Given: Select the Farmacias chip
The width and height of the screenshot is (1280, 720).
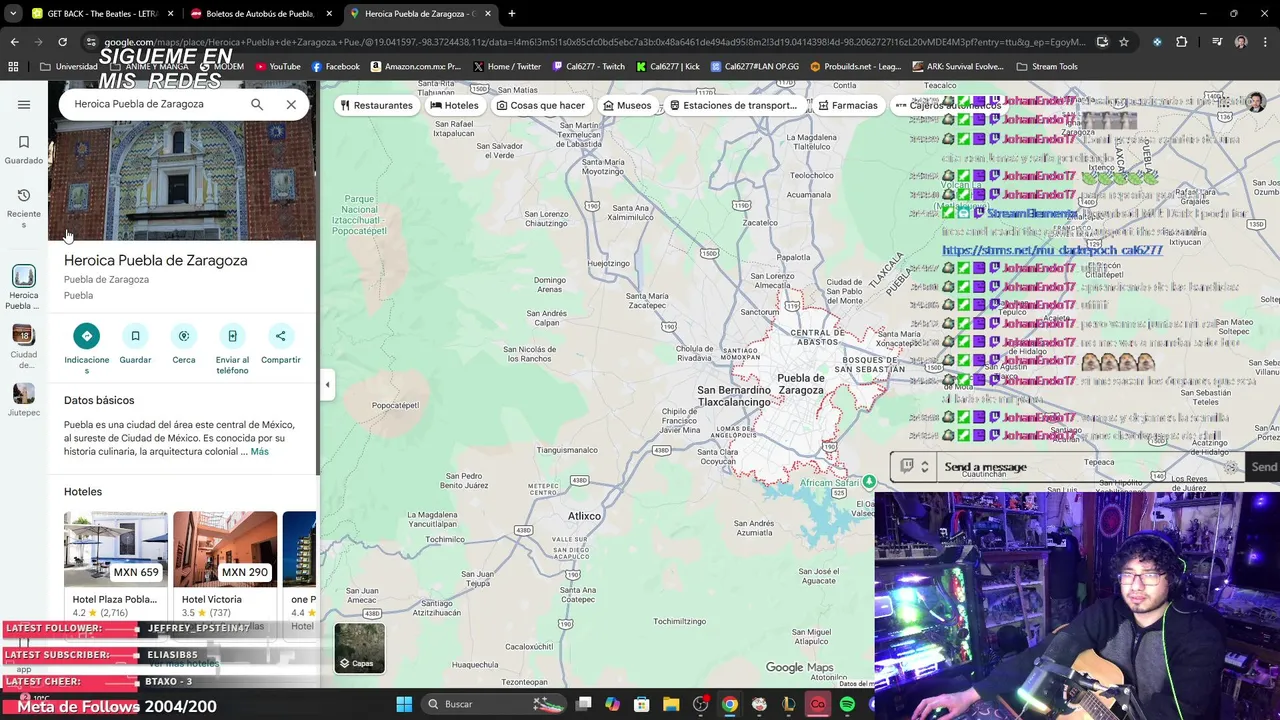Looking at the screenshot, I should tap(848, 105).
